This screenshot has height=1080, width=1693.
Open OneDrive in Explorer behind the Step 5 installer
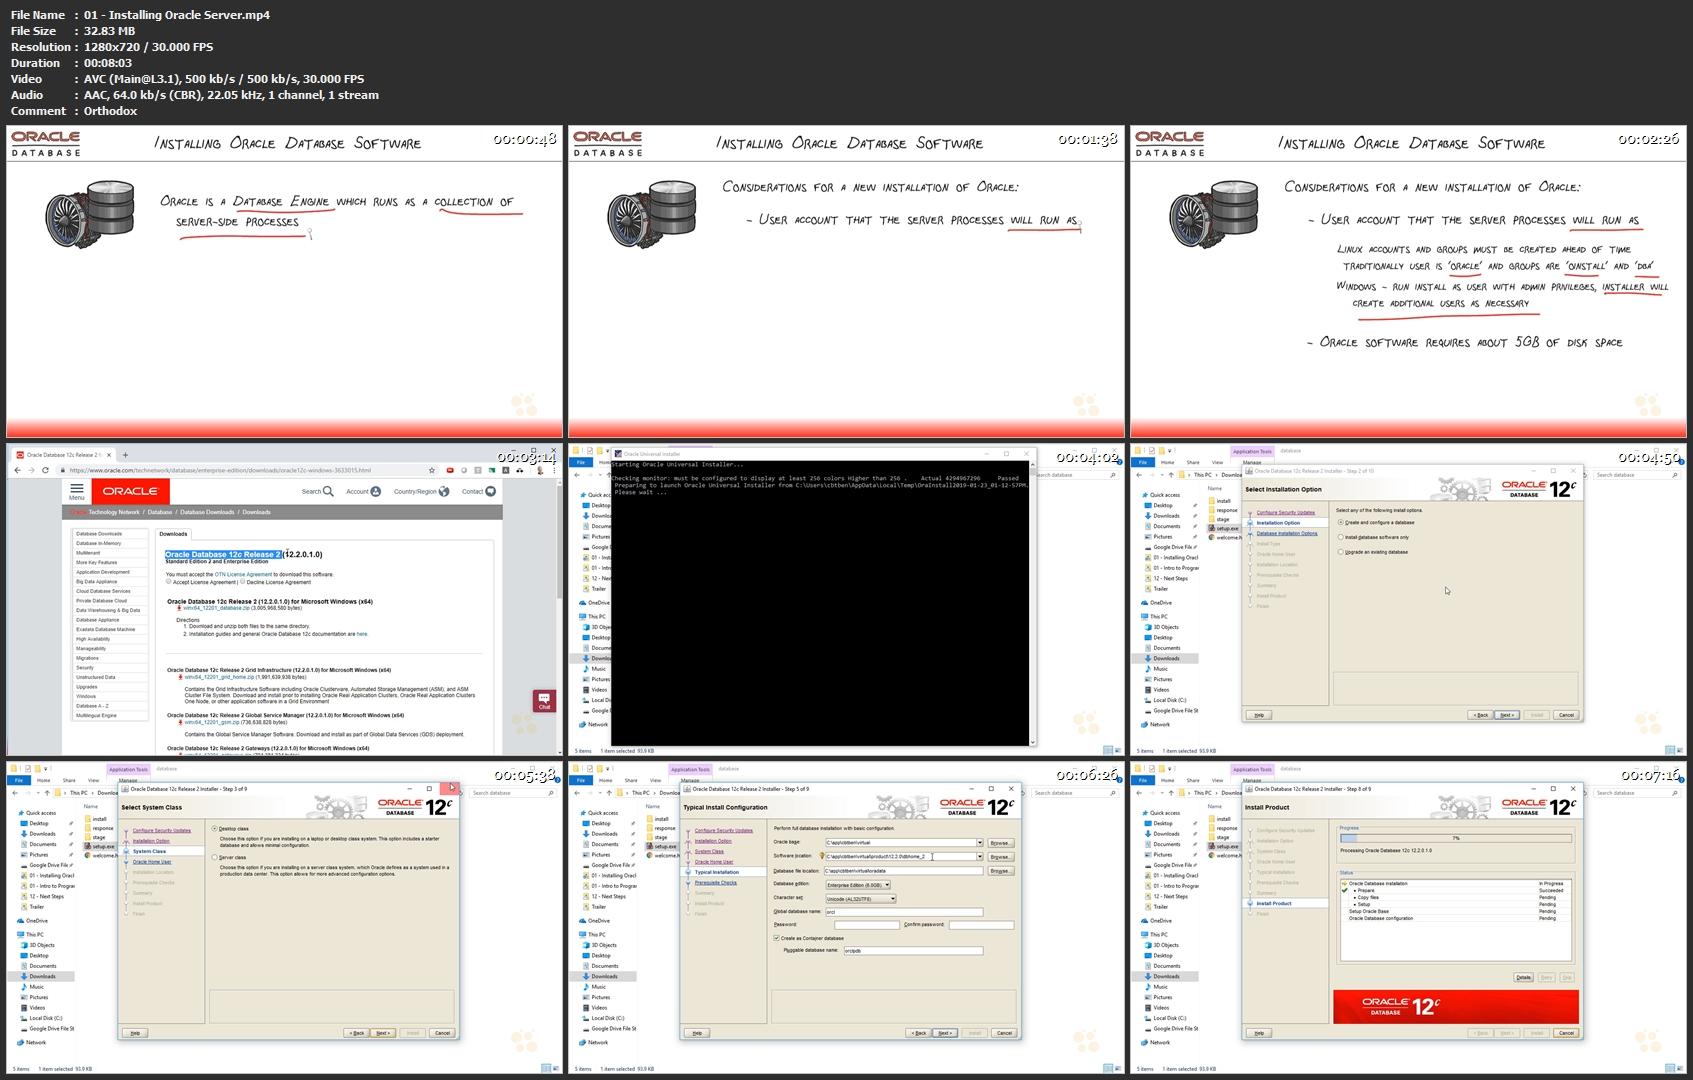pyautogui.click(x=595, y=921)
